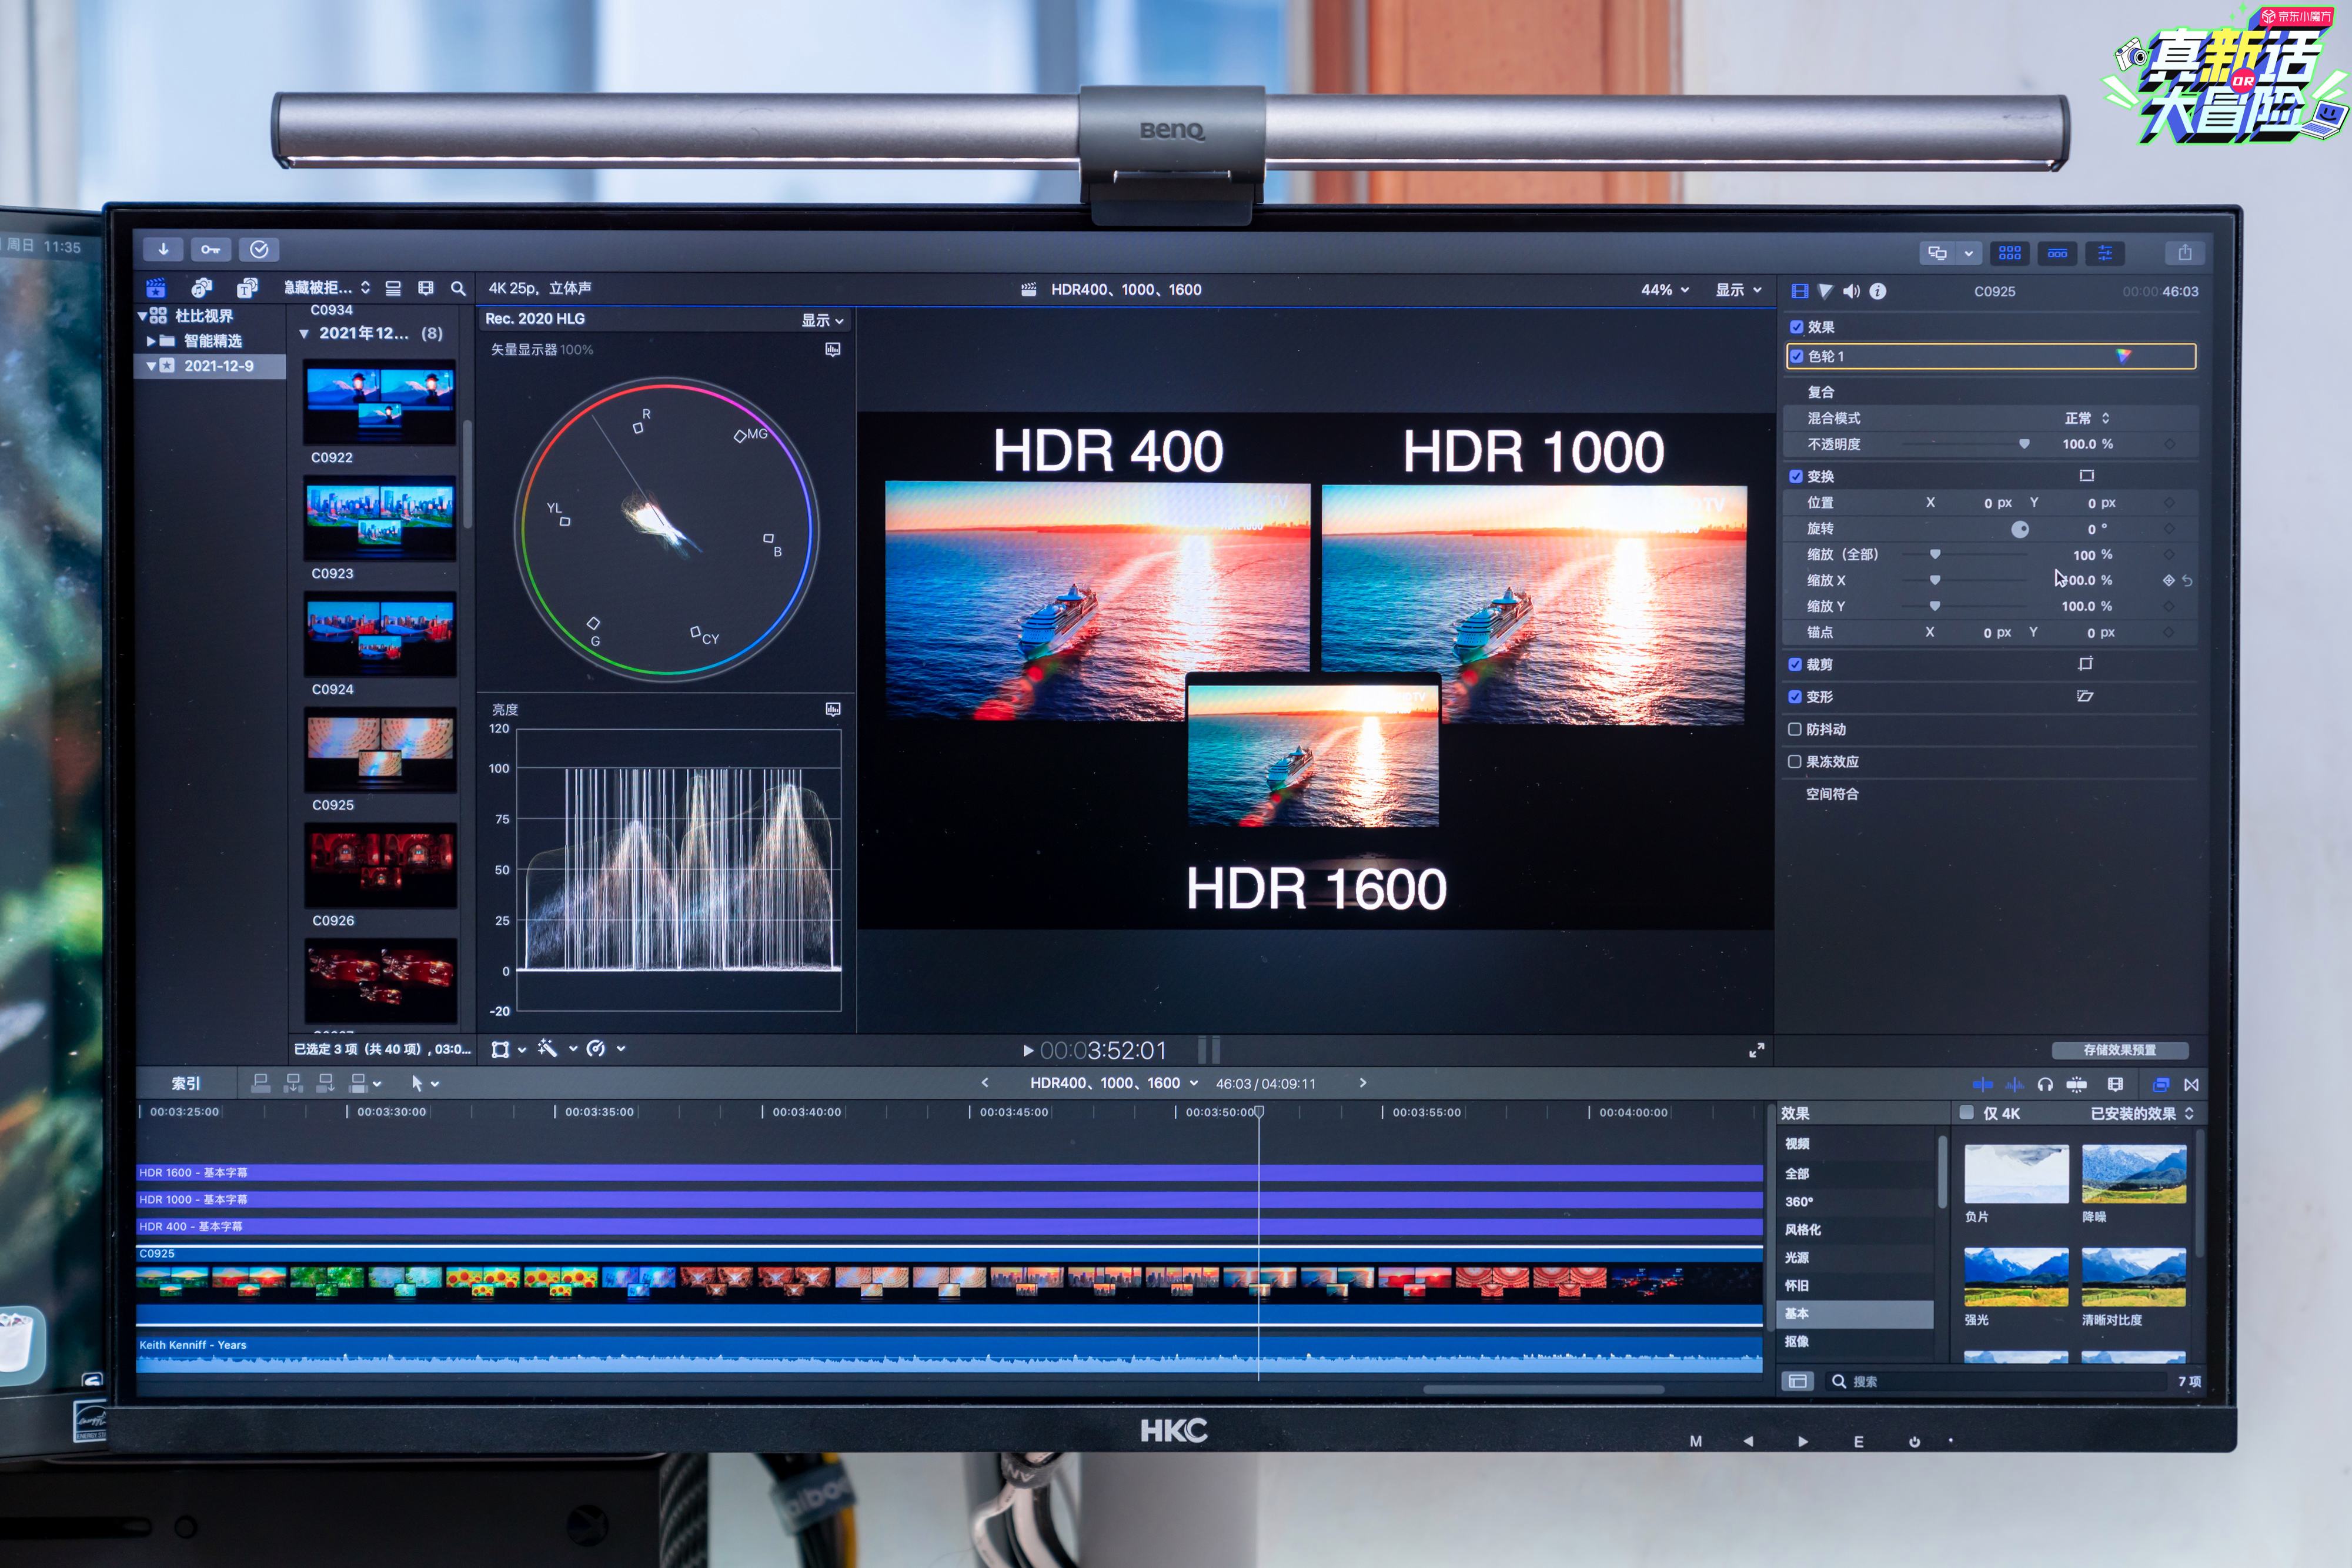Open vectorscope settings icon
Image resolution: width=2352 pixels, height=1568 pixels.
click(833, 349)
